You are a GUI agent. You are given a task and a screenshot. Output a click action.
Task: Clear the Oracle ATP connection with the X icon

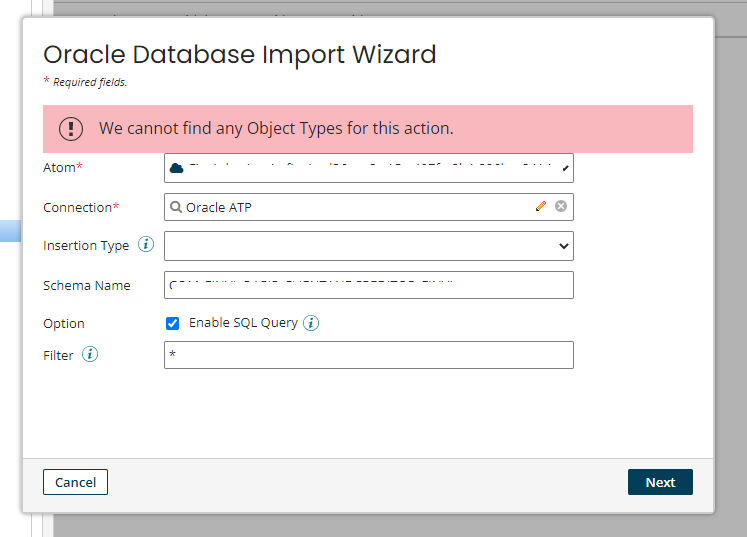(561, 206)
